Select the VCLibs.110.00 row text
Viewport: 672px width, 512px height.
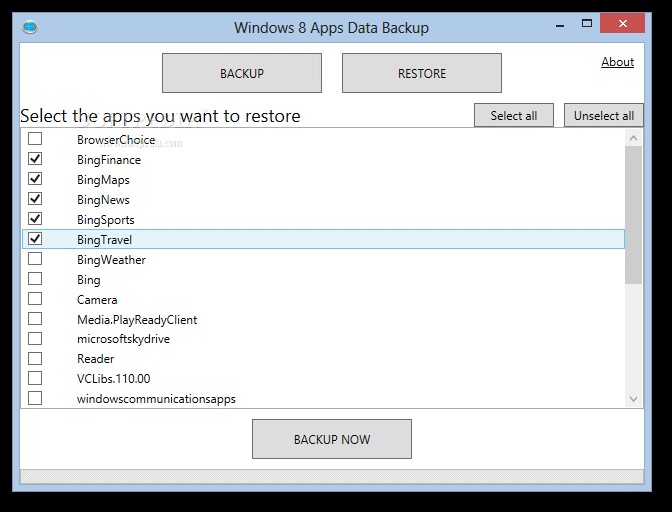coord(114,379)
